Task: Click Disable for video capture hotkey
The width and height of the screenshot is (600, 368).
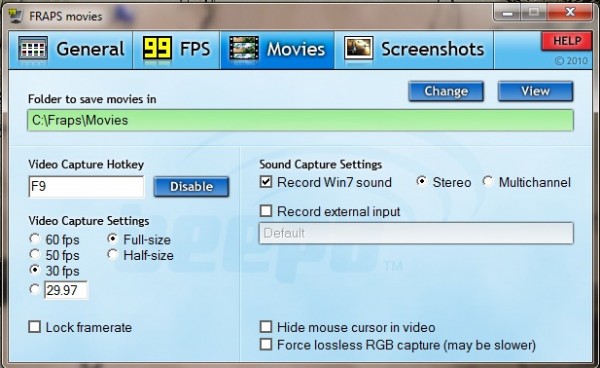Action: (x=191, y=187)
